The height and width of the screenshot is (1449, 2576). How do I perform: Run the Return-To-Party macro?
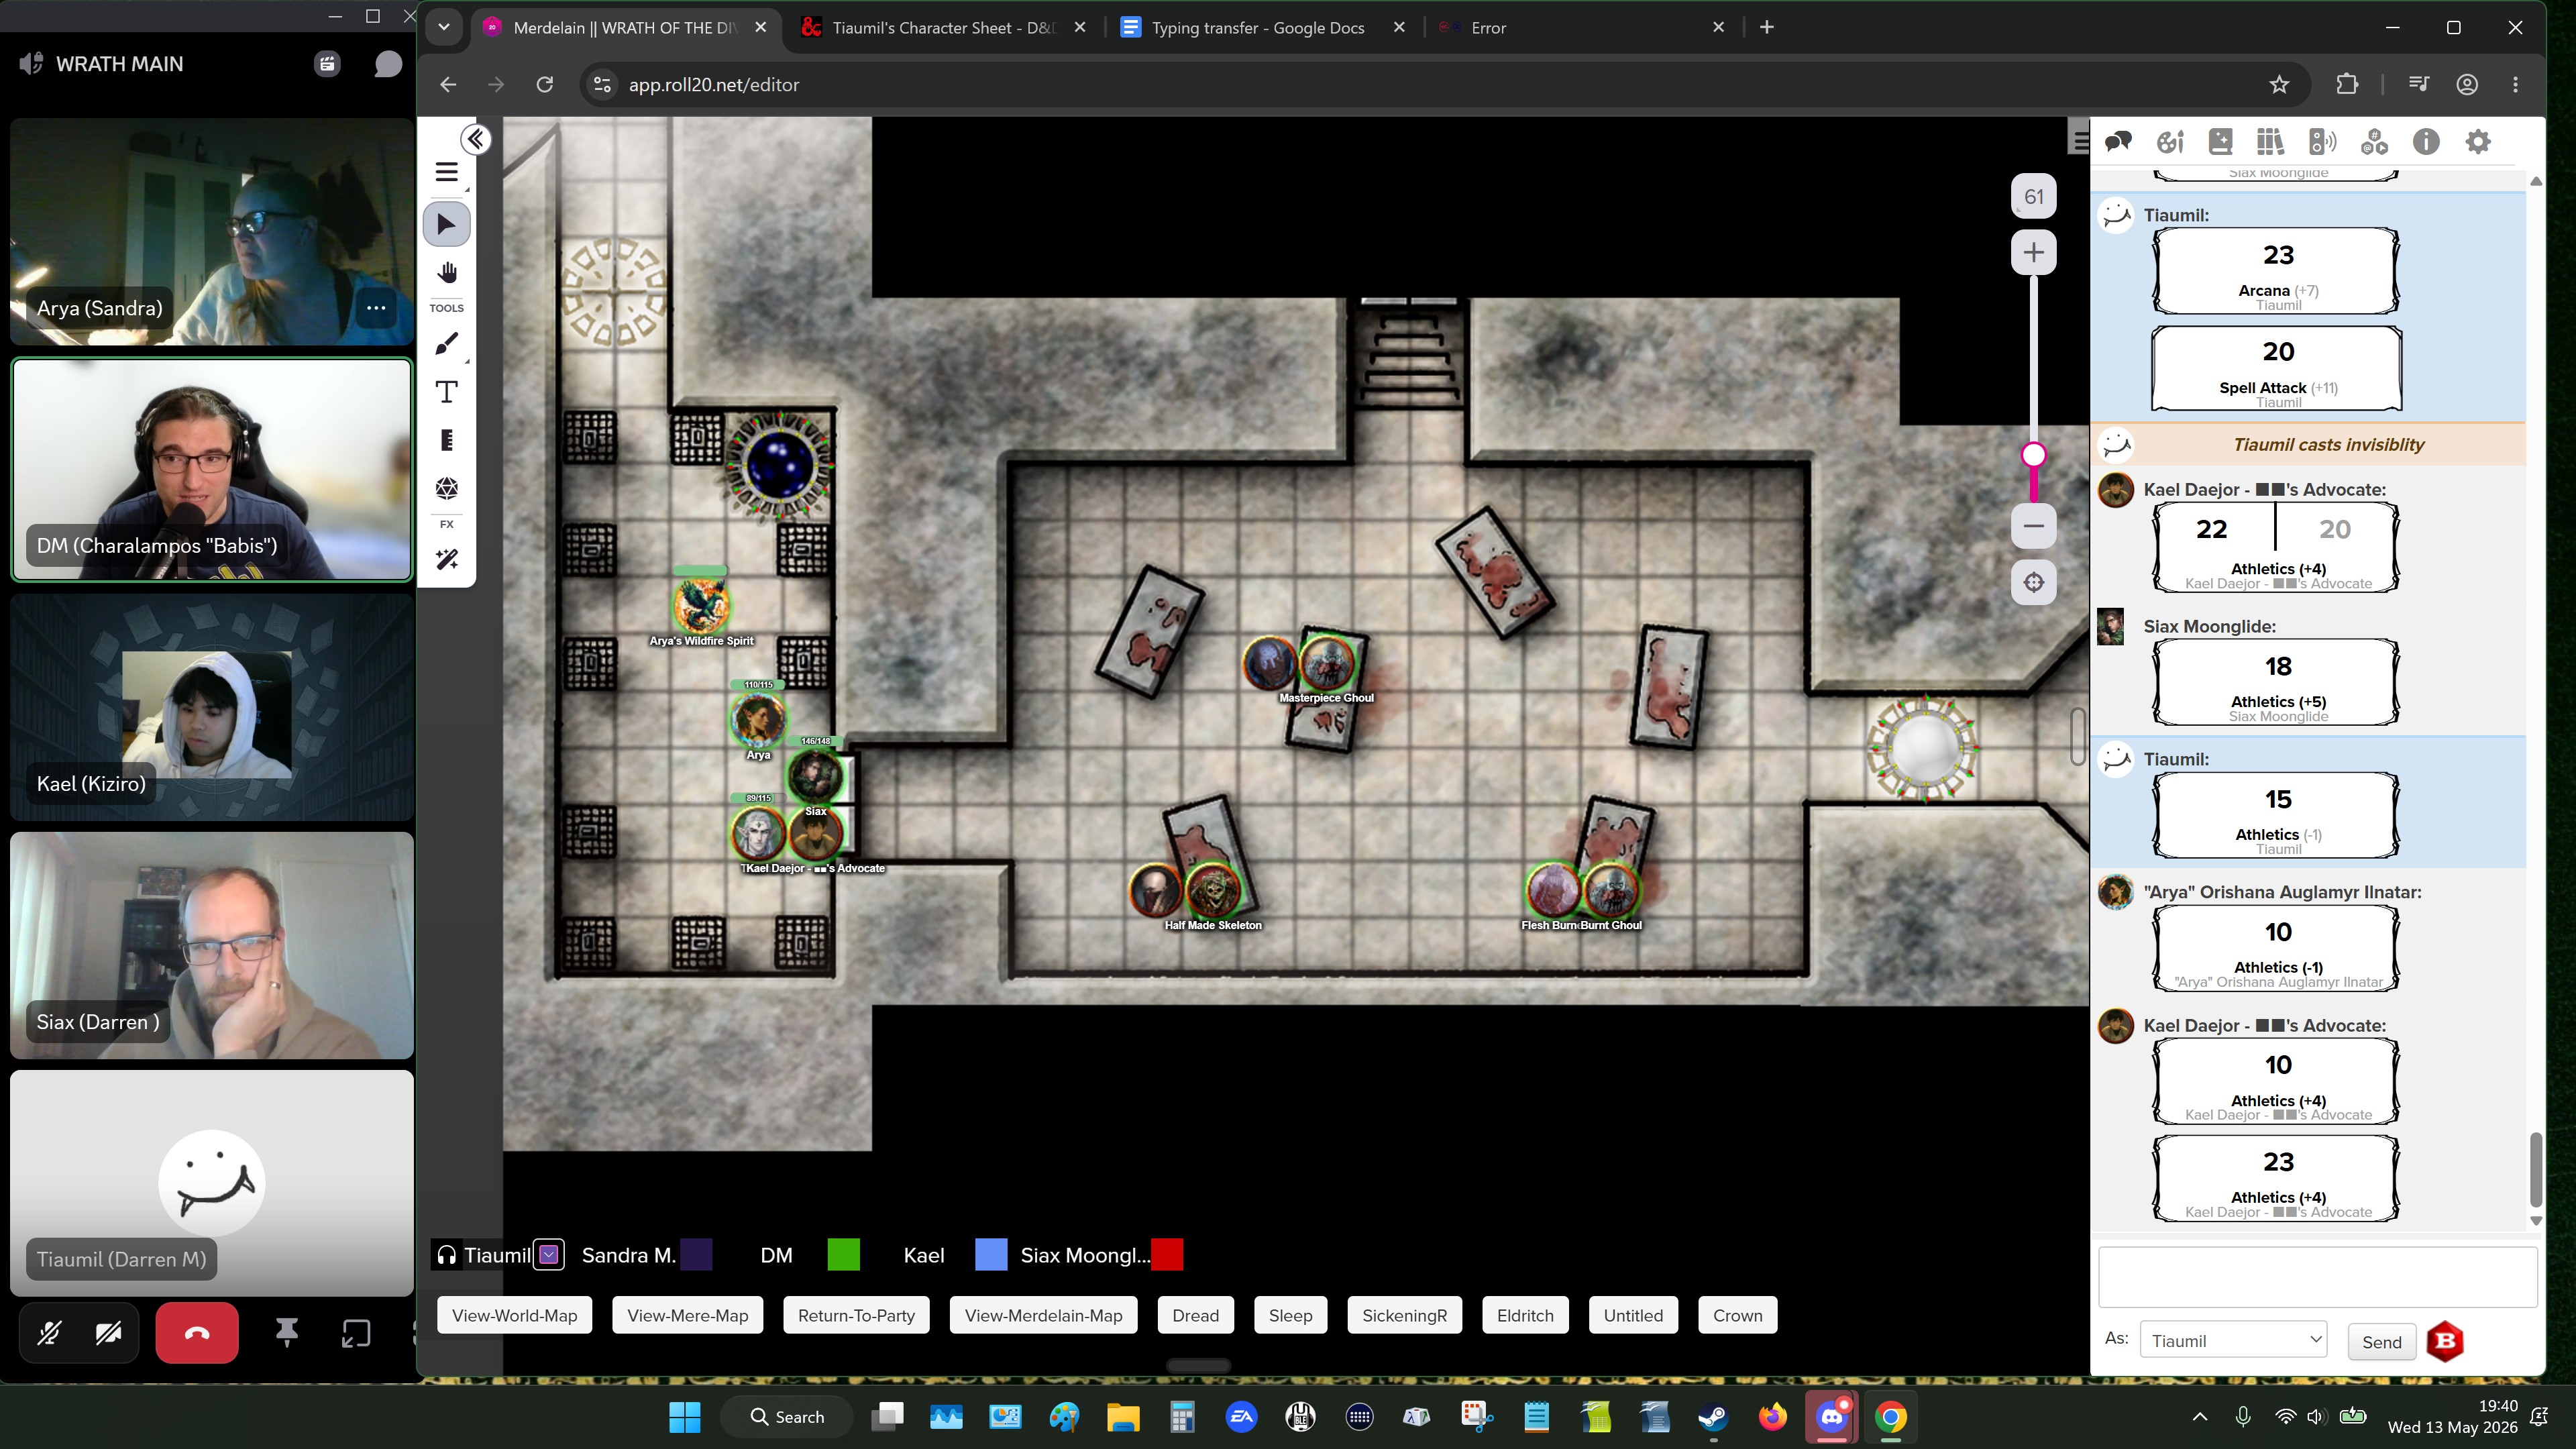click(x=856, y=1315)
